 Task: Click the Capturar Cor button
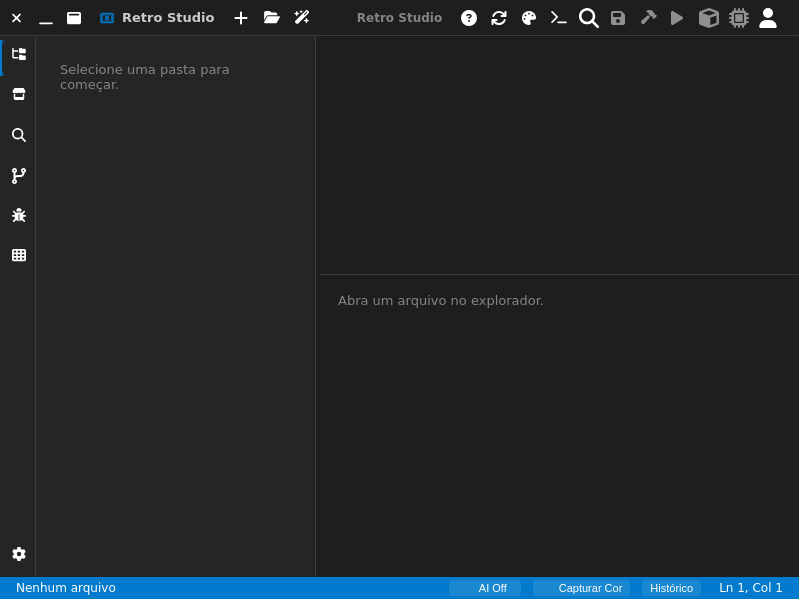[581, 588]
